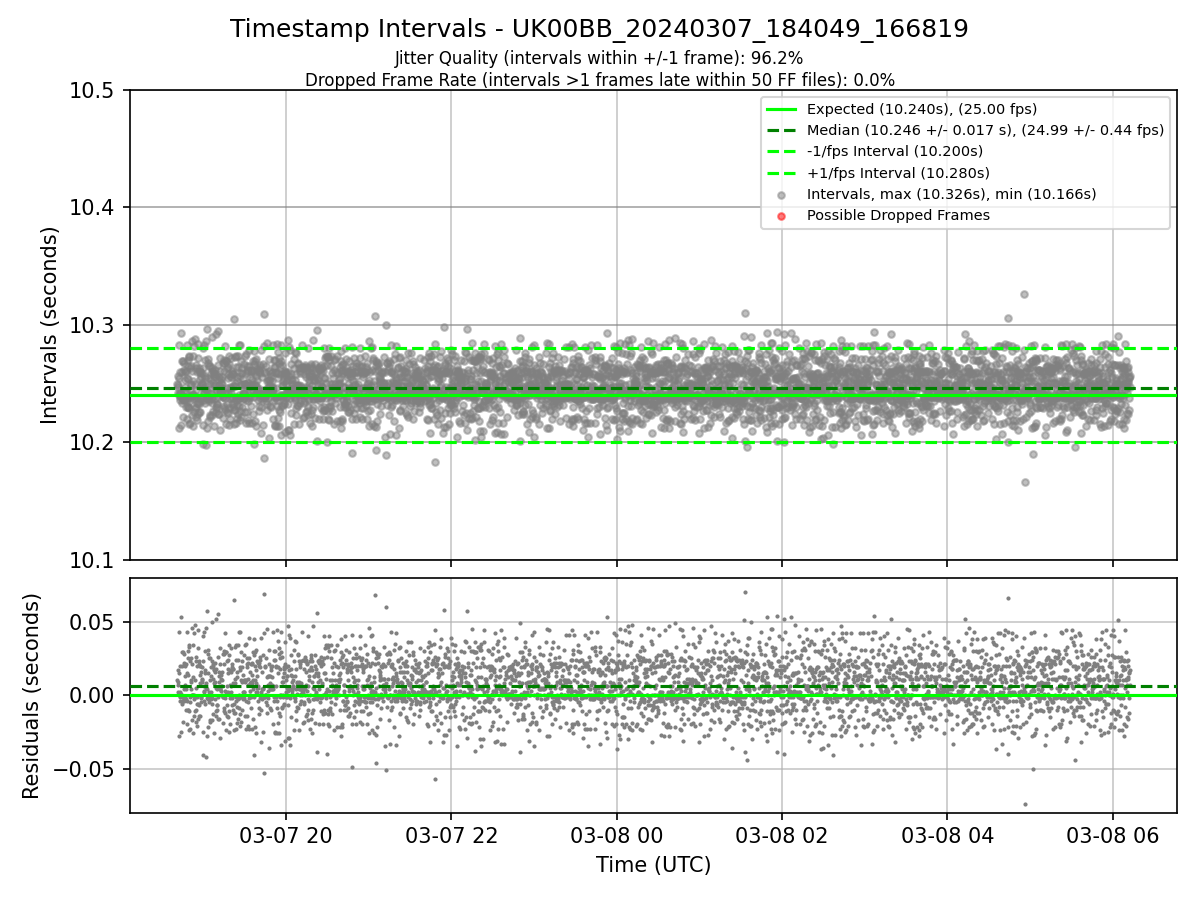
Task: Click the 'Time (UTC)' x-axis label
Action: point(653,865)
